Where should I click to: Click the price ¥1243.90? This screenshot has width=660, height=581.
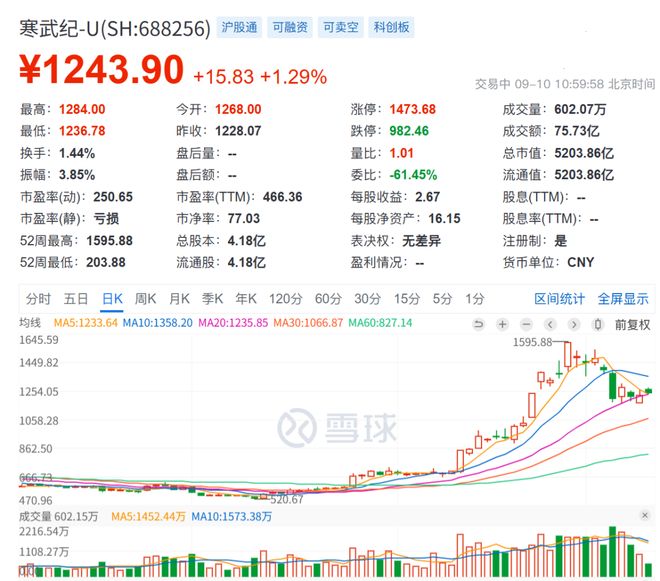[101, 70]
